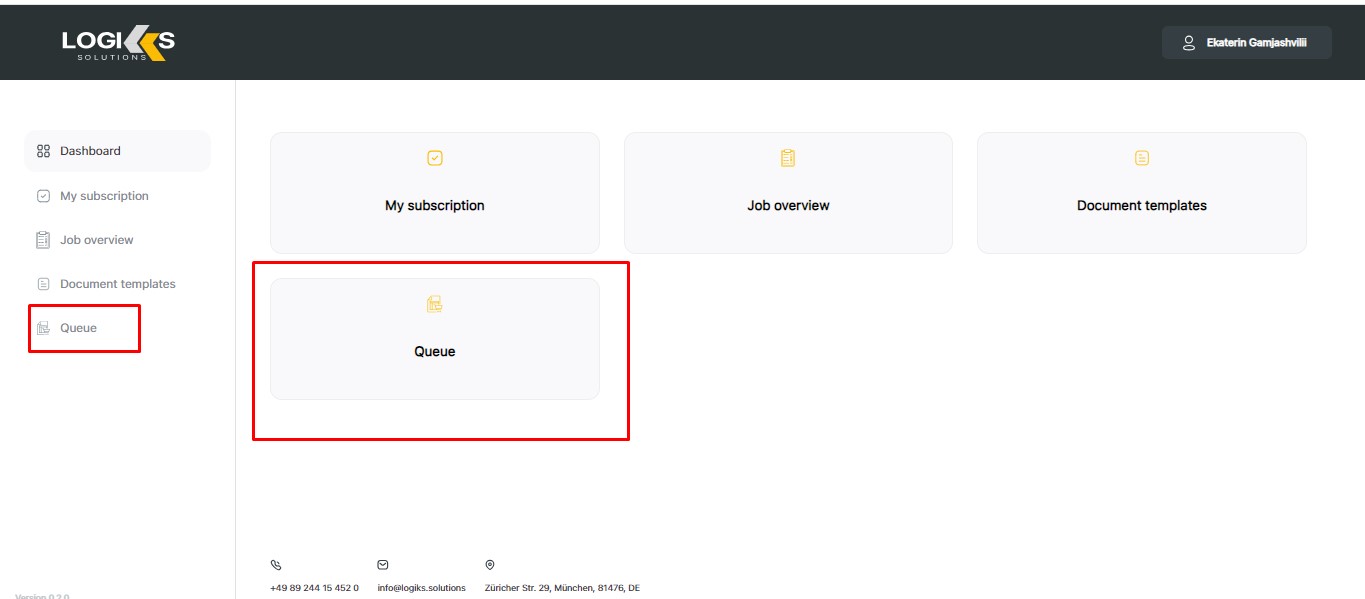Open the Job overview card title
The image size is (1365, 599).
point(788,206)
